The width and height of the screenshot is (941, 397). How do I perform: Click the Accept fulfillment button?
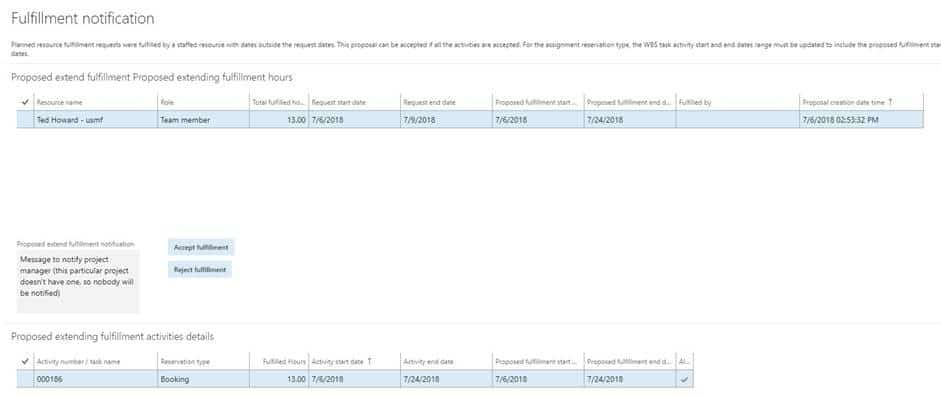pos(201,247)
